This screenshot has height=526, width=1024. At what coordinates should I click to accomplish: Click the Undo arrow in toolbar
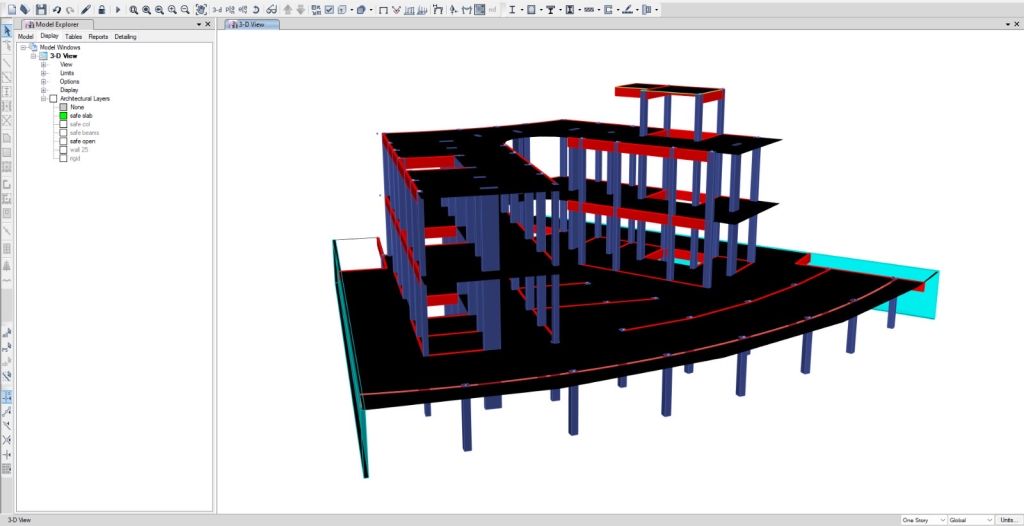56,9
